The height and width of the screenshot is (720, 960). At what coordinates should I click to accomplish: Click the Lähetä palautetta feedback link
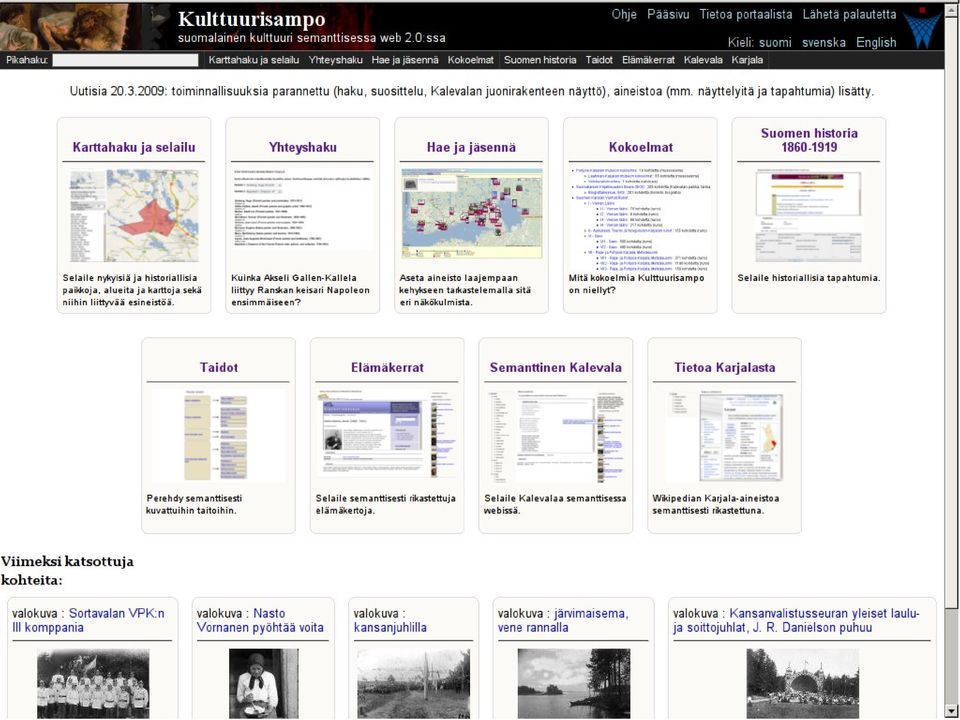coord(849,15)
